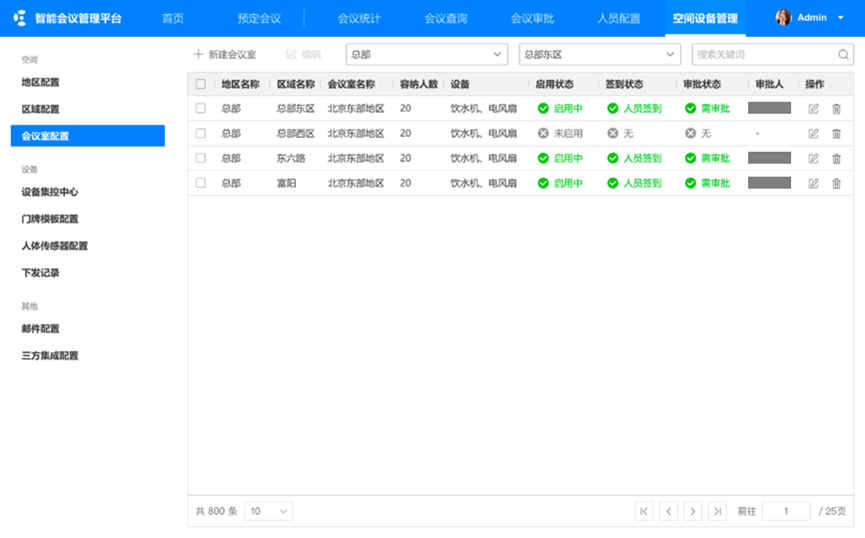Click the edit icon for 总部东区 row
Image resolution: width=865 pixels, height=538 pixels.
click(813, 109)
